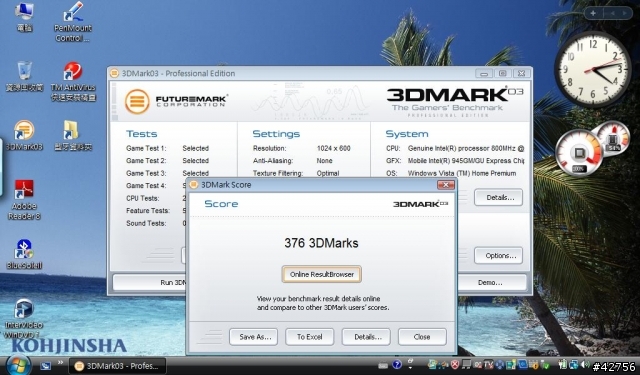Minimize the 3DMark03 main window
Screen dimensions: 640x375
click(484, 73)
